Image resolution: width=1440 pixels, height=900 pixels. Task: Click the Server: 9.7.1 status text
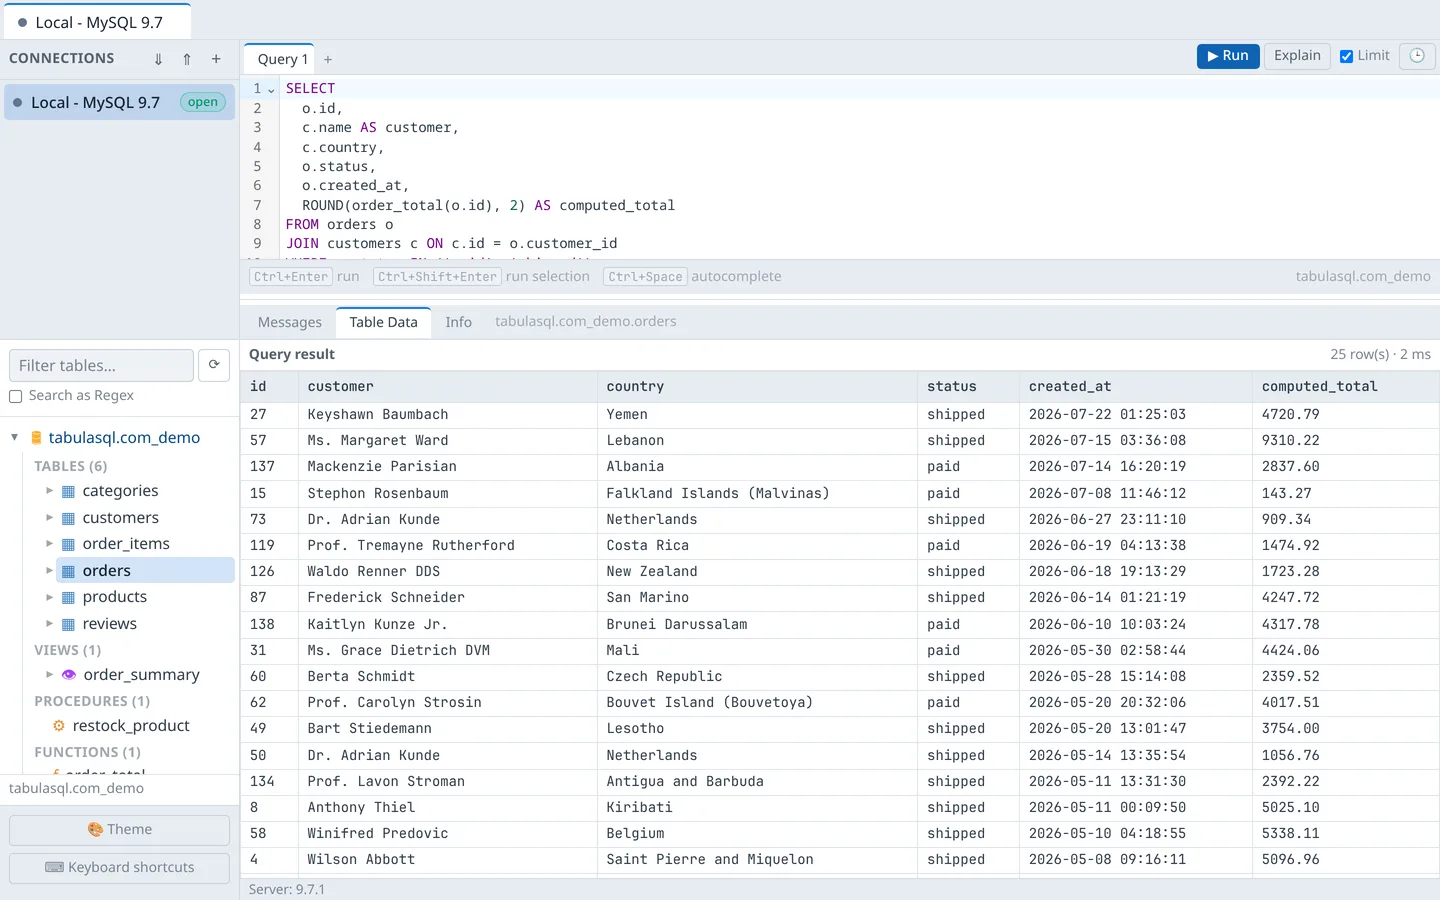point(287,889)
